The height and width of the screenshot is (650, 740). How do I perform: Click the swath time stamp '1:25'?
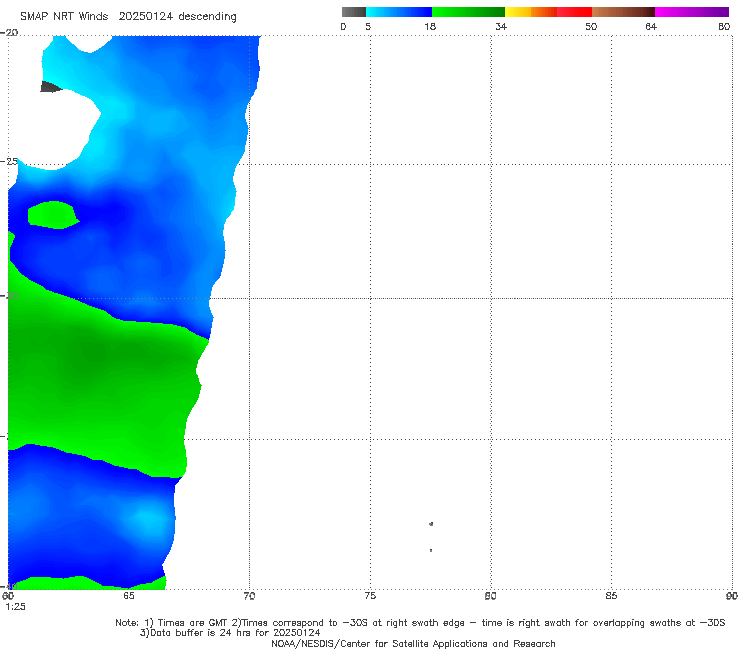[15, 607]
